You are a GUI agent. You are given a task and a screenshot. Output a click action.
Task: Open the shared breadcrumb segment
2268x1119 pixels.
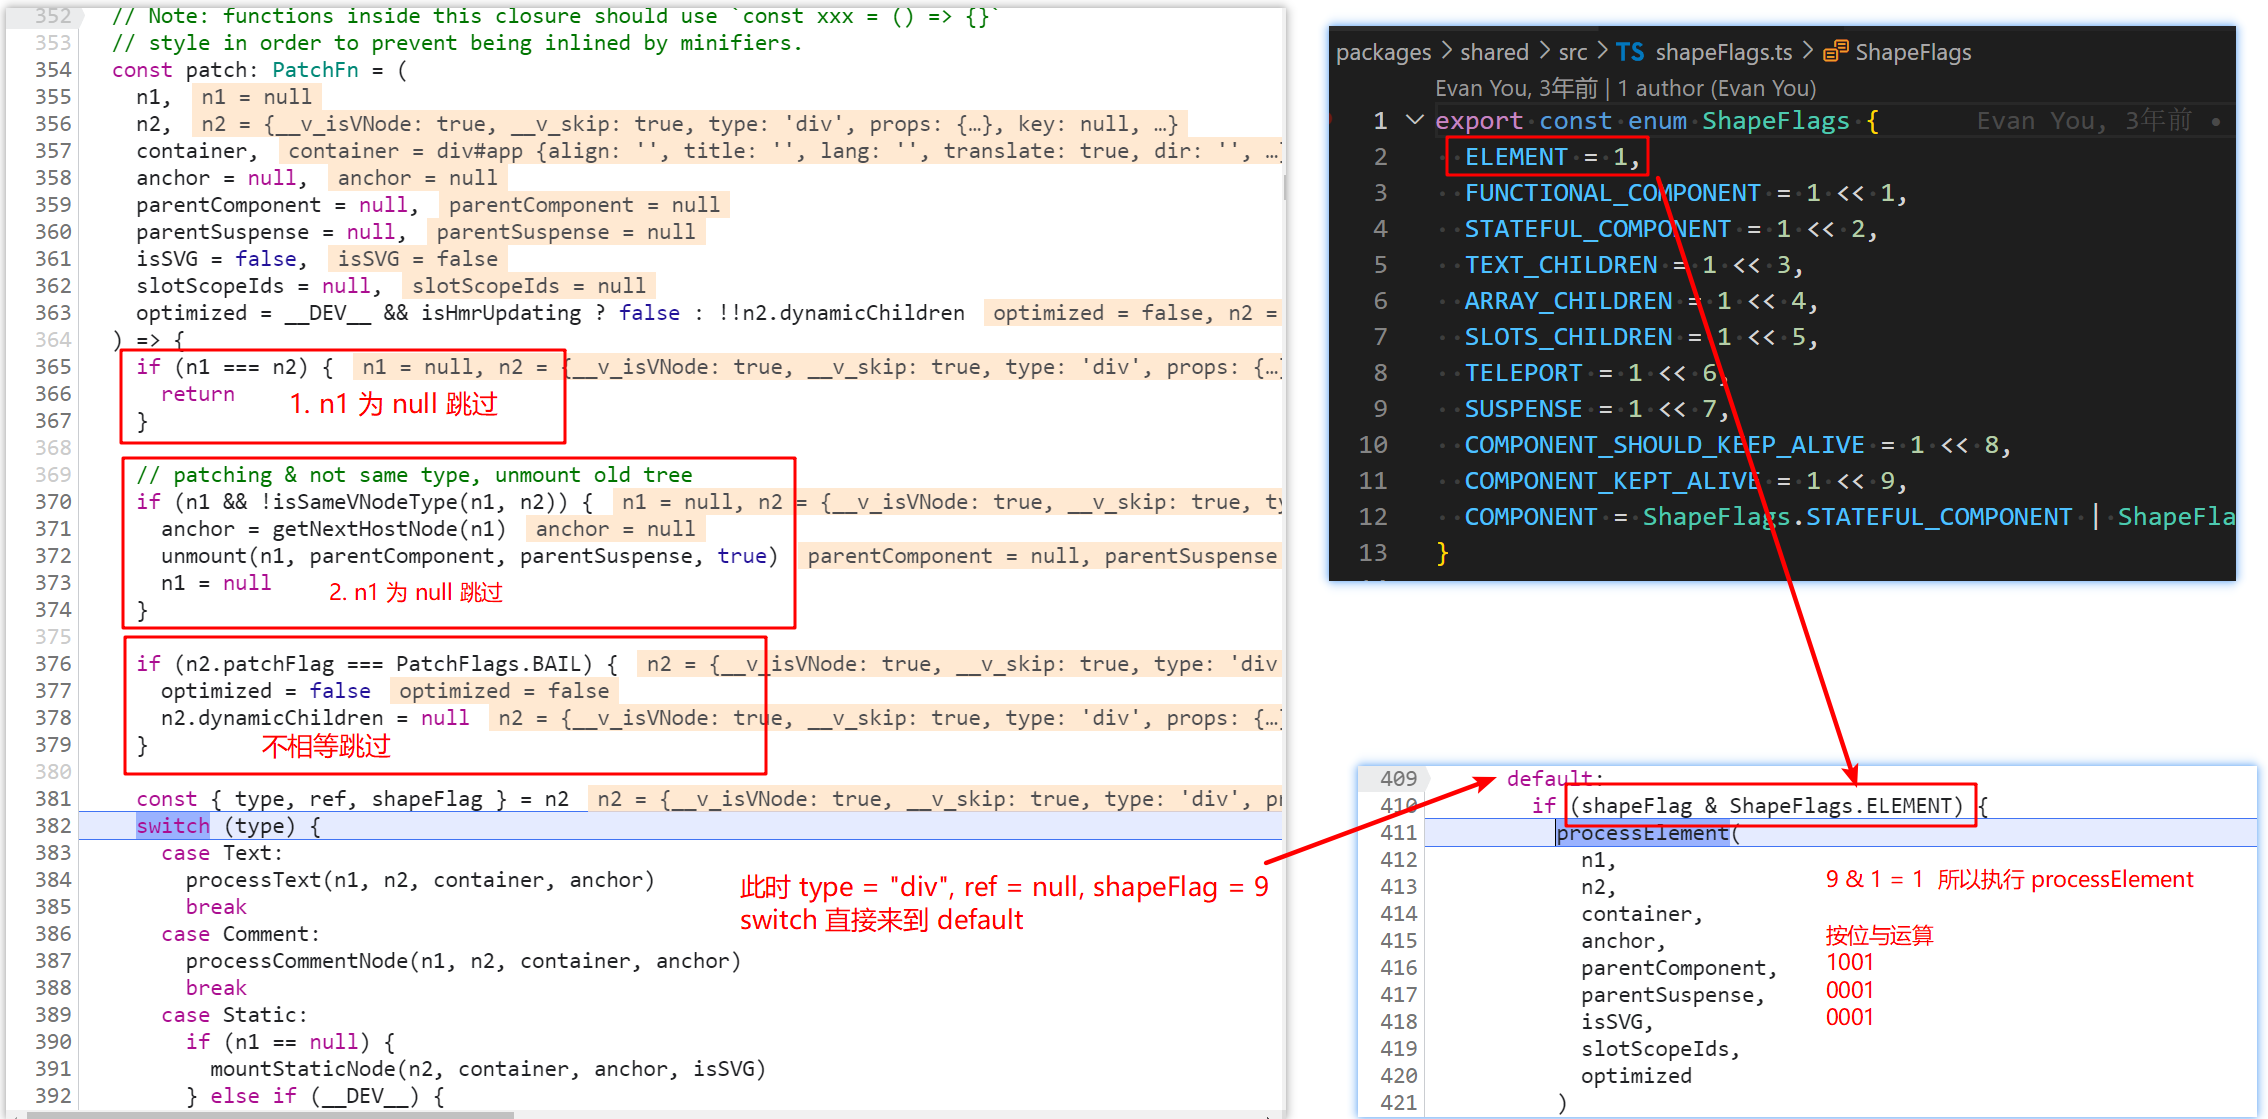coord(1494,52)
